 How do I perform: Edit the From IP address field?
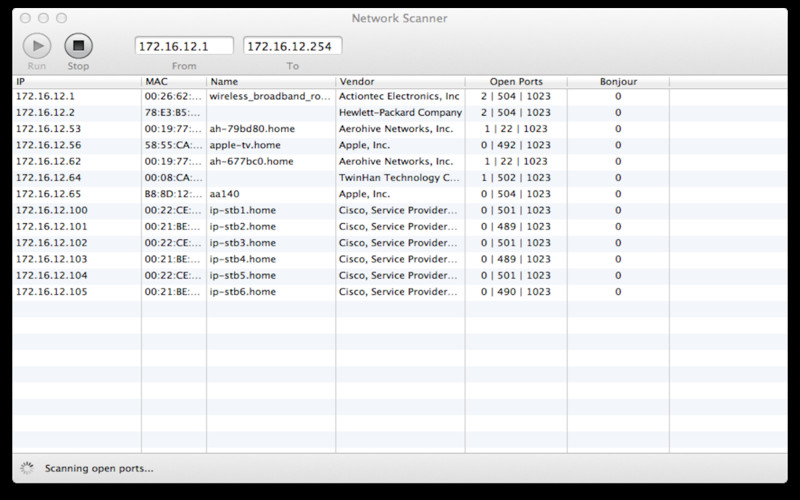coord(184,46)
